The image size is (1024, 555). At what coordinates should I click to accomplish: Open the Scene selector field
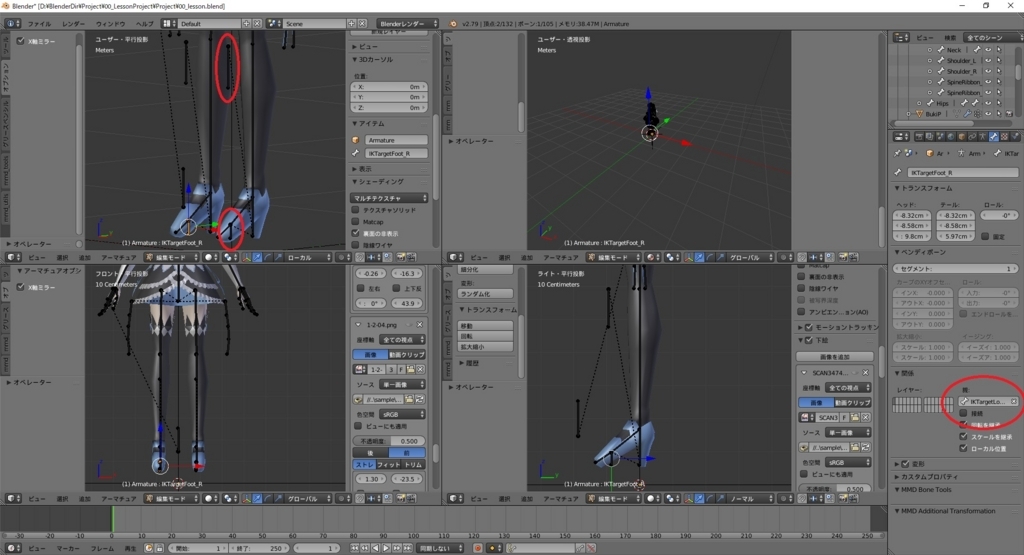[315, 24]
